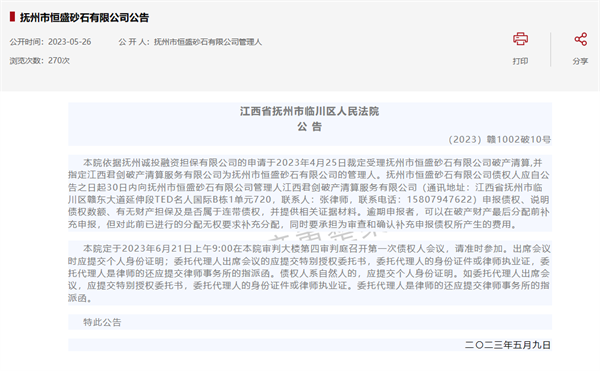Click the 分享 label under the share icon
The width and height of the screenshot is (600, 371).
click(x=580, y=61)
